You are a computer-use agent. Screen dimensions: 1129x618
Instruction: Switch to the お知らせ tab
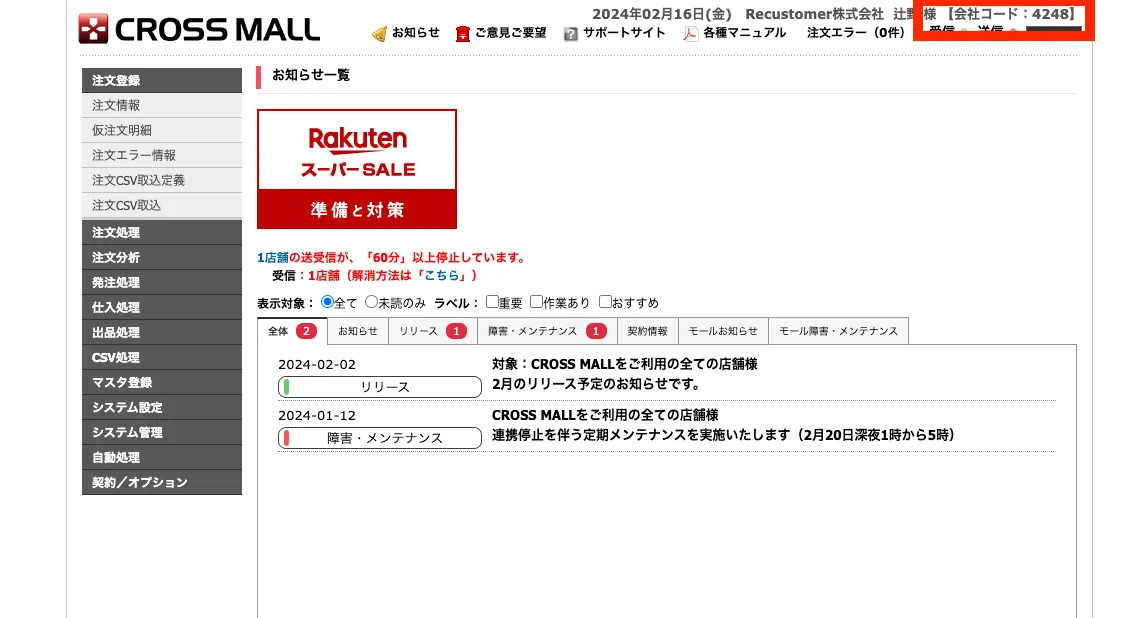point(358,331)
